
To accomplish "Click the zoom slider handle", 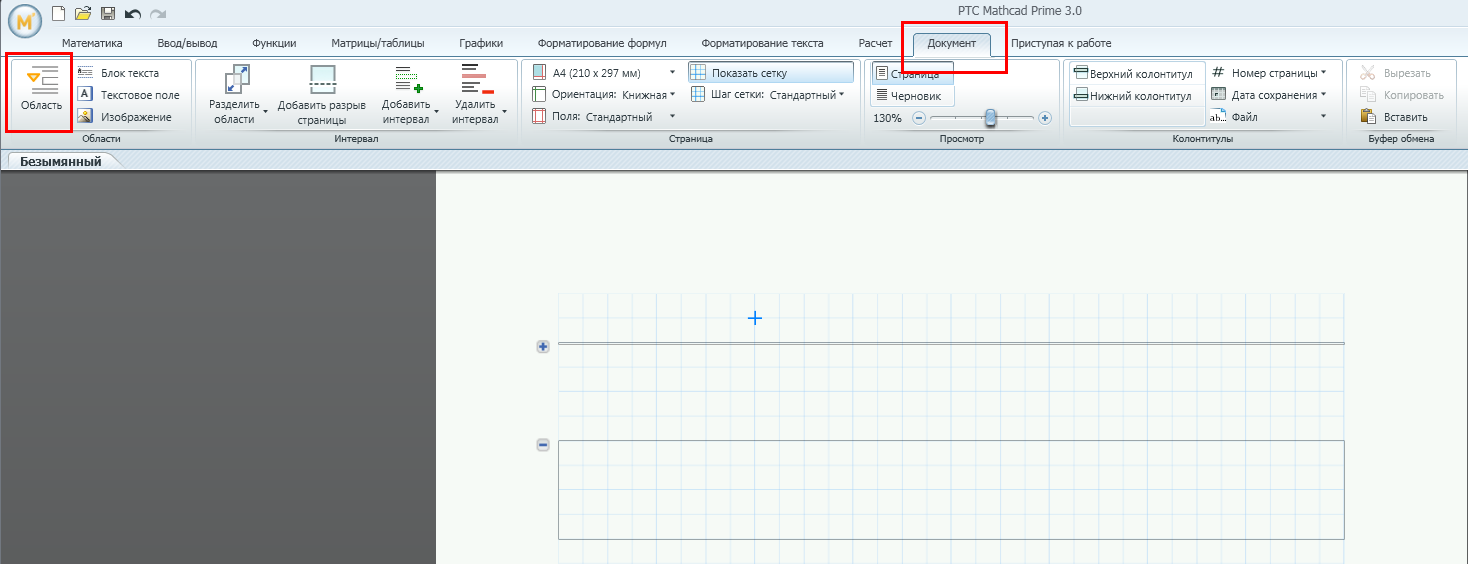I will (990, 118).
